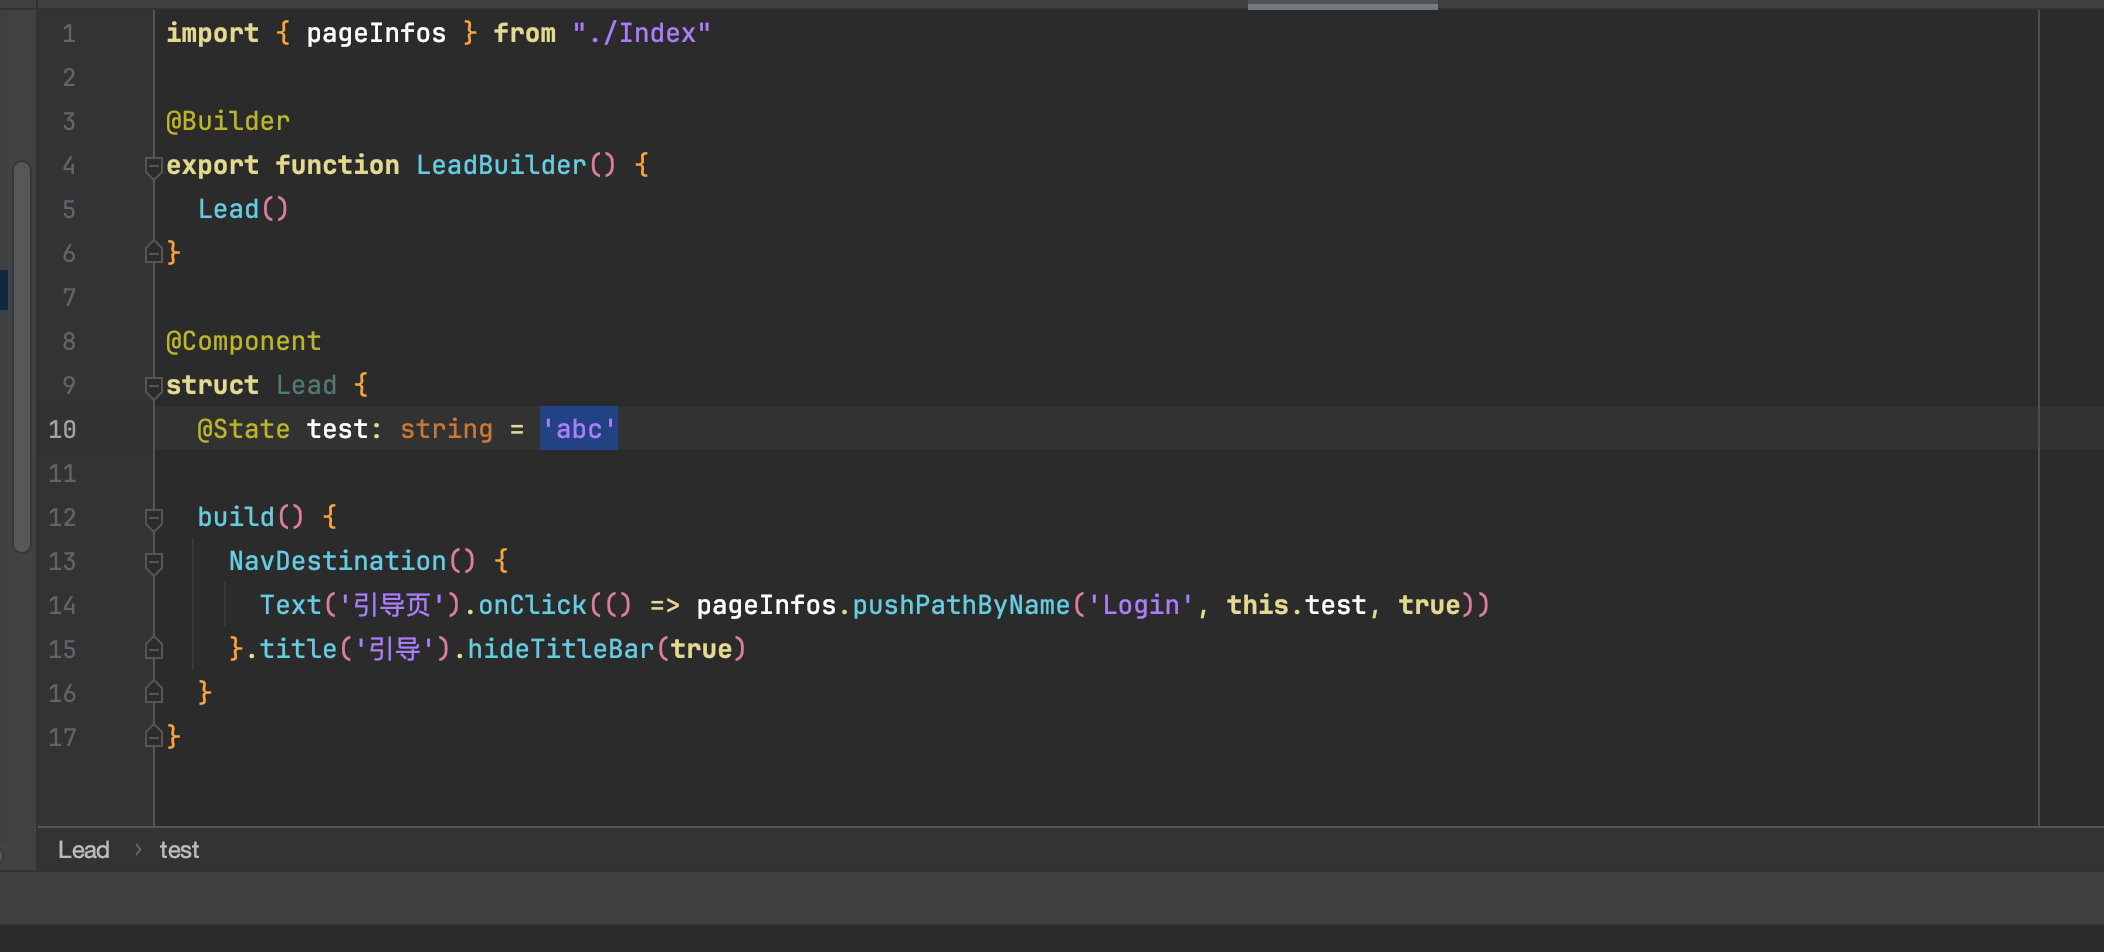This screenshot has height=952, width=2104.
Task: Click the pushPathByName method call
Action: pos(960,605)
